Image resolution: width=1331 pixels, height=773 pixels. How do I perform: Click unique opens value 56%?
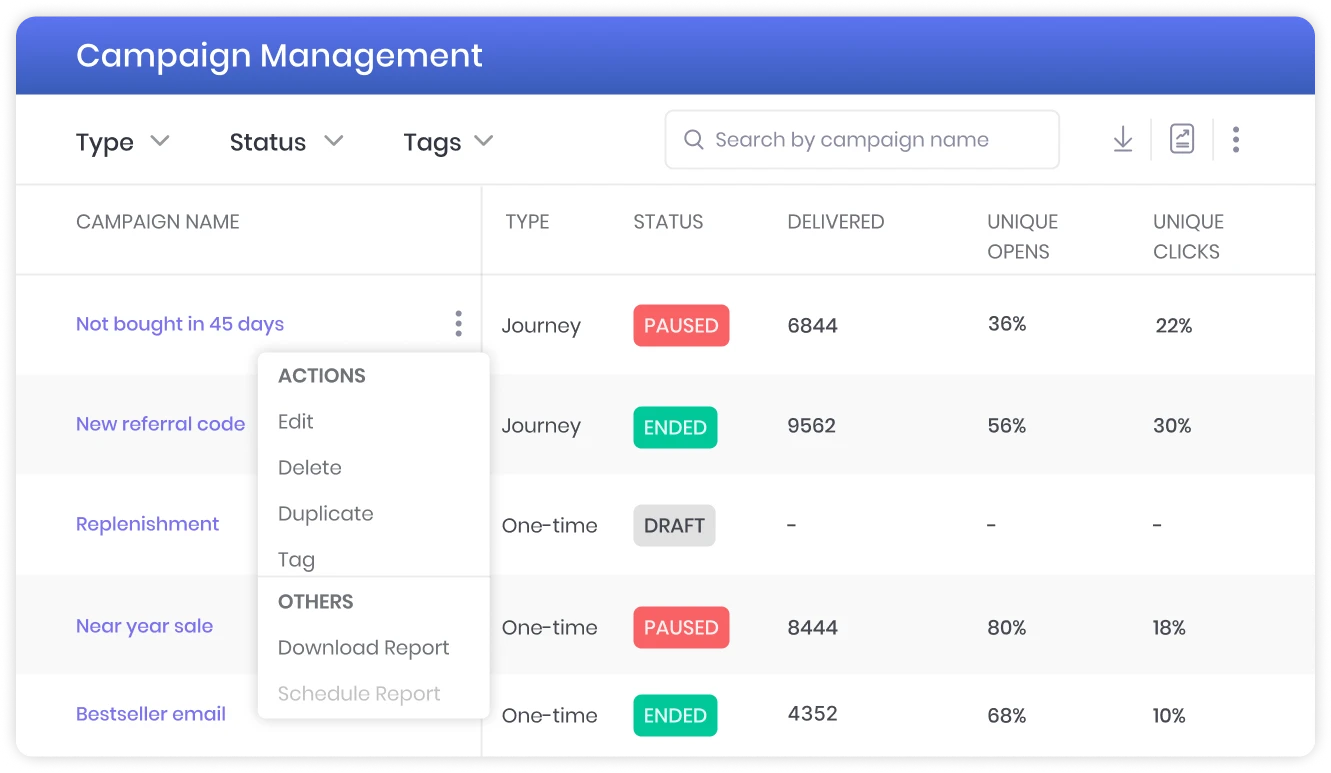(1007, 426)
